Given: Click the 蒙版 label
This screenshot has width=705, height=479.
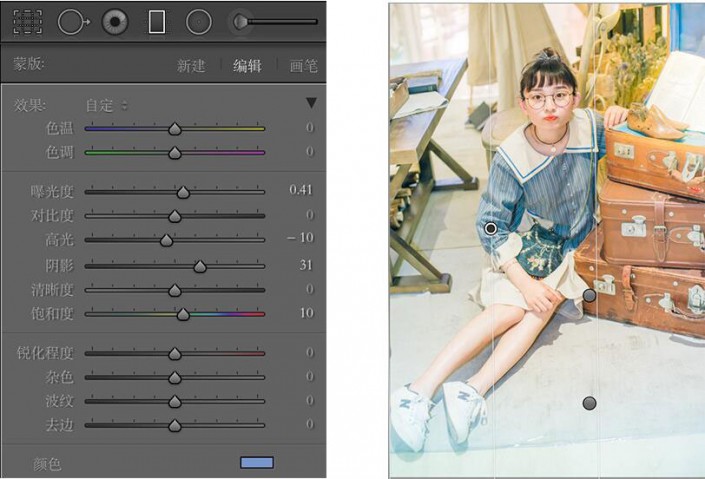Looking at the screenshot, I should [x=29, y=64].
